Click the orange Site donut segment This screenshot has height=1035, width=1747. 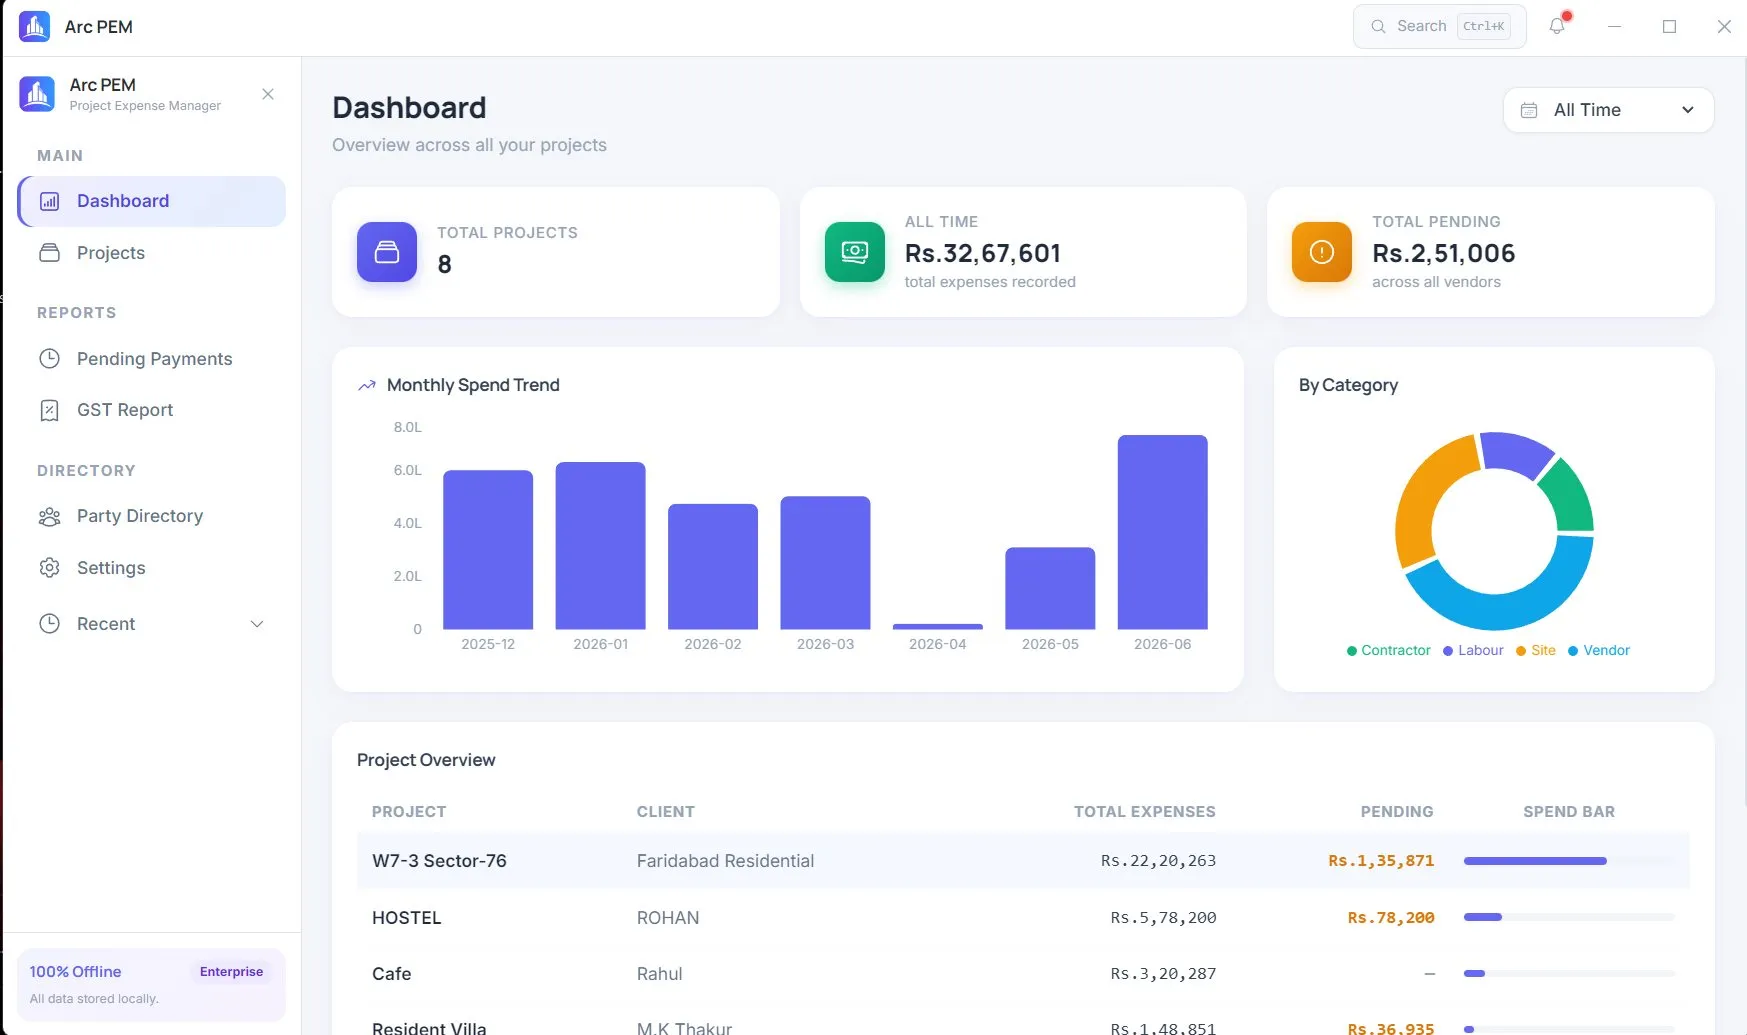tap(1422, 500)
